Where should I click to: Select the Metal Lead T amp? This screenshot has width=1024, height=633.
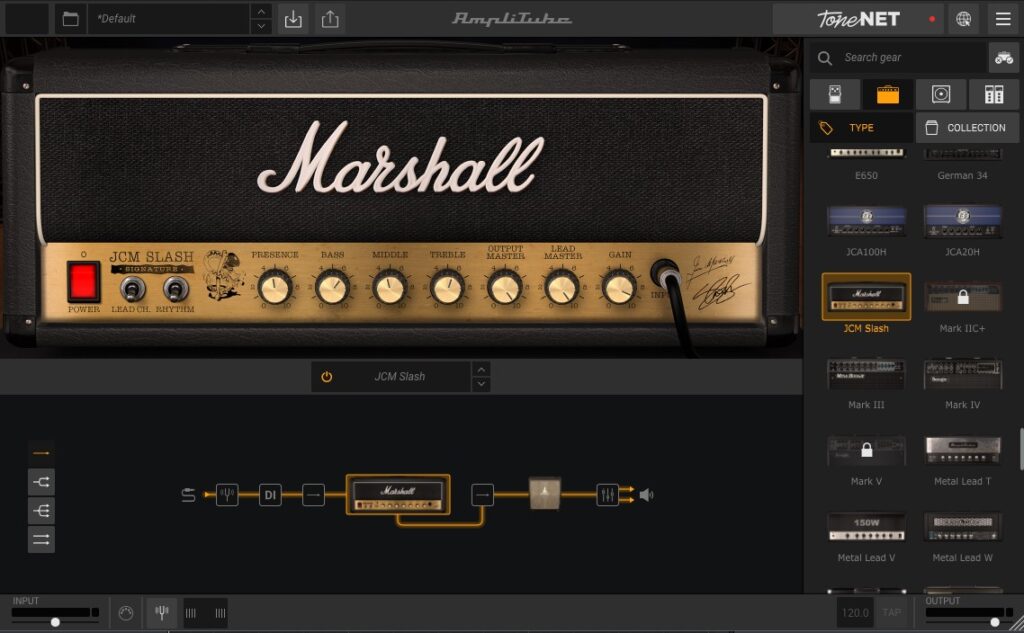point(963,459)
